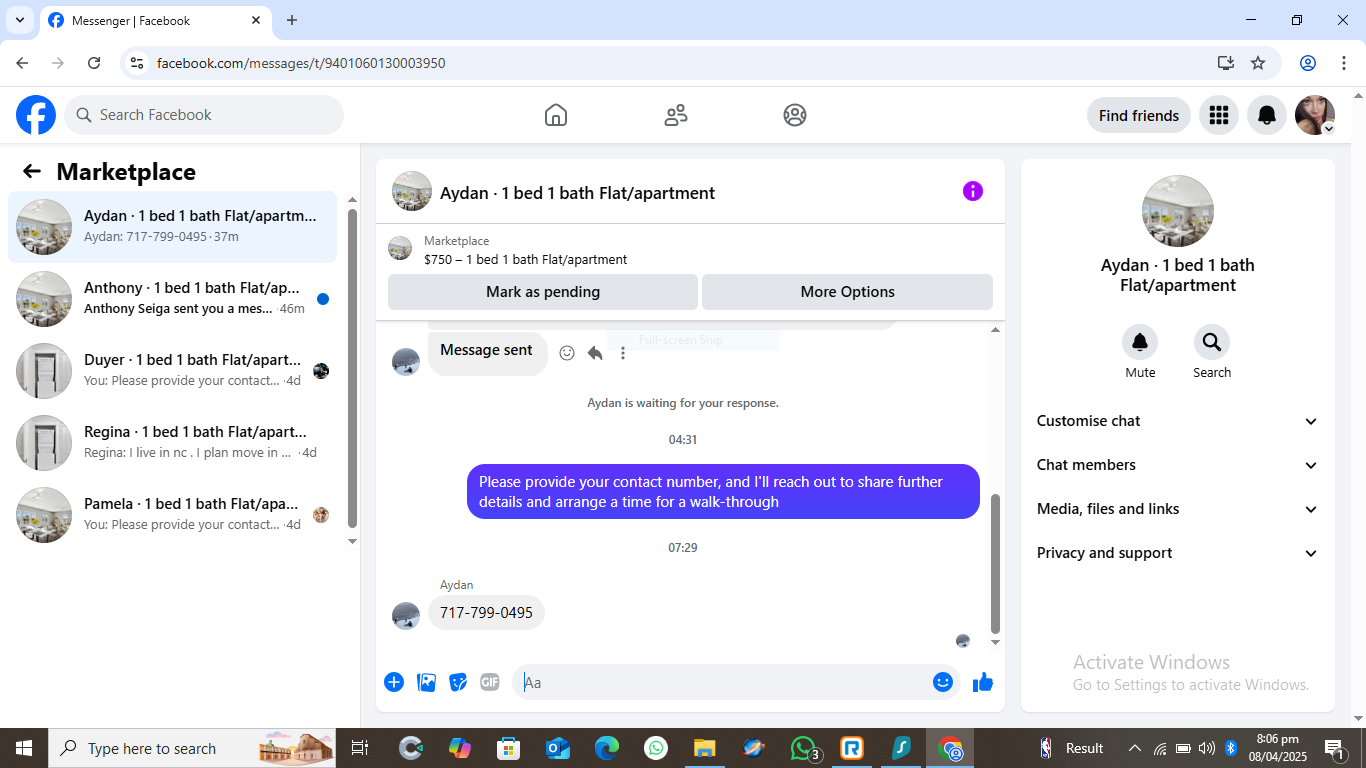
Task: Open Duyer conversation in Marketplace list
Action: click(173, 371)
